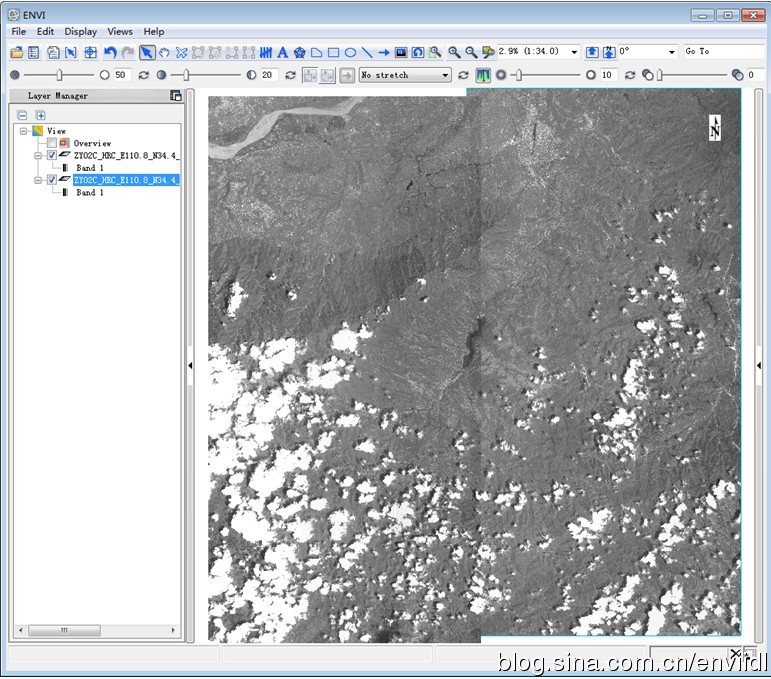This screenshot has height=679, width=771.
Task: Open the zoom percentage dropdown
Action: (574, 52)
